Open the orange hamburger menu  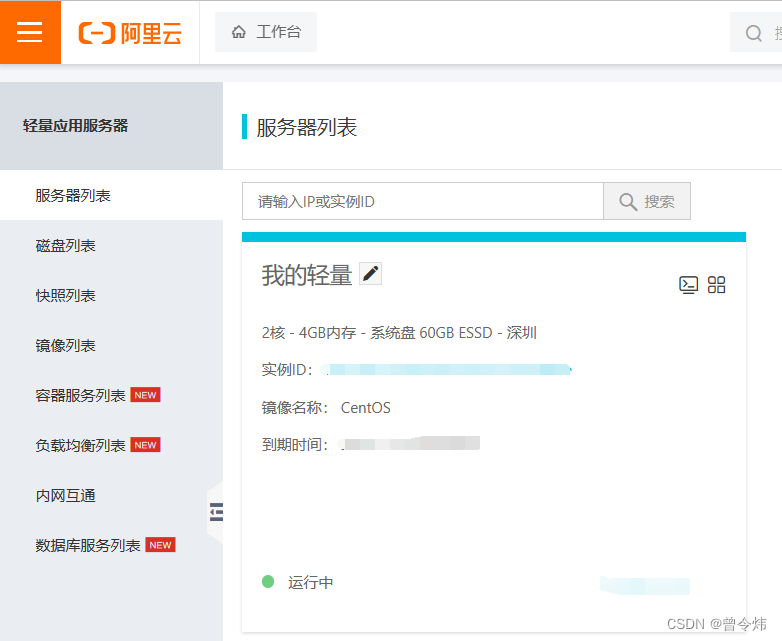(x=30, y=32)
